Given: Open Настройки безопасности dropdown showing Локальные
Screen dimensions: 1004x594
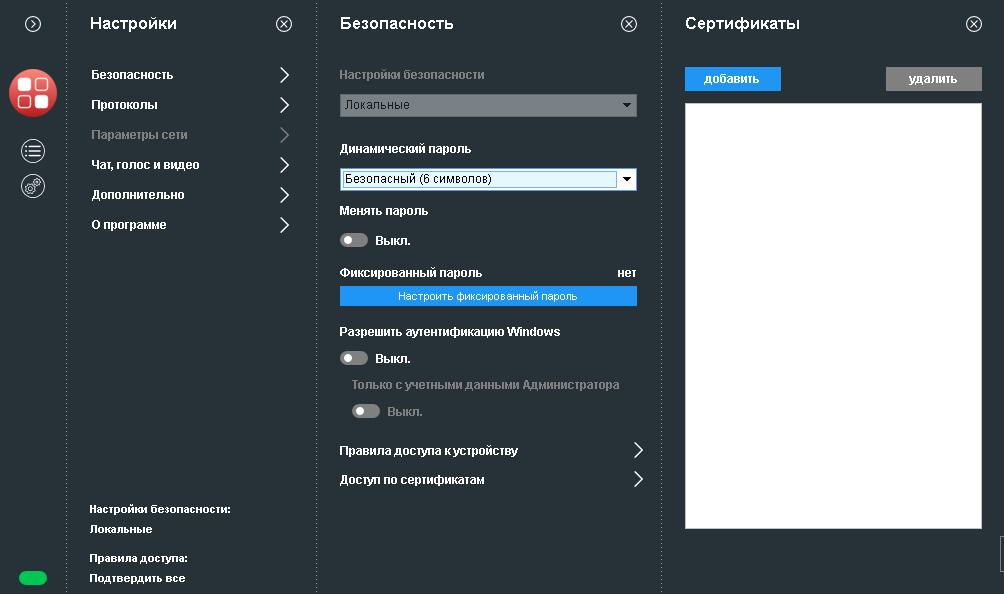Looking at the screenshot, I should tap(488, 105).
